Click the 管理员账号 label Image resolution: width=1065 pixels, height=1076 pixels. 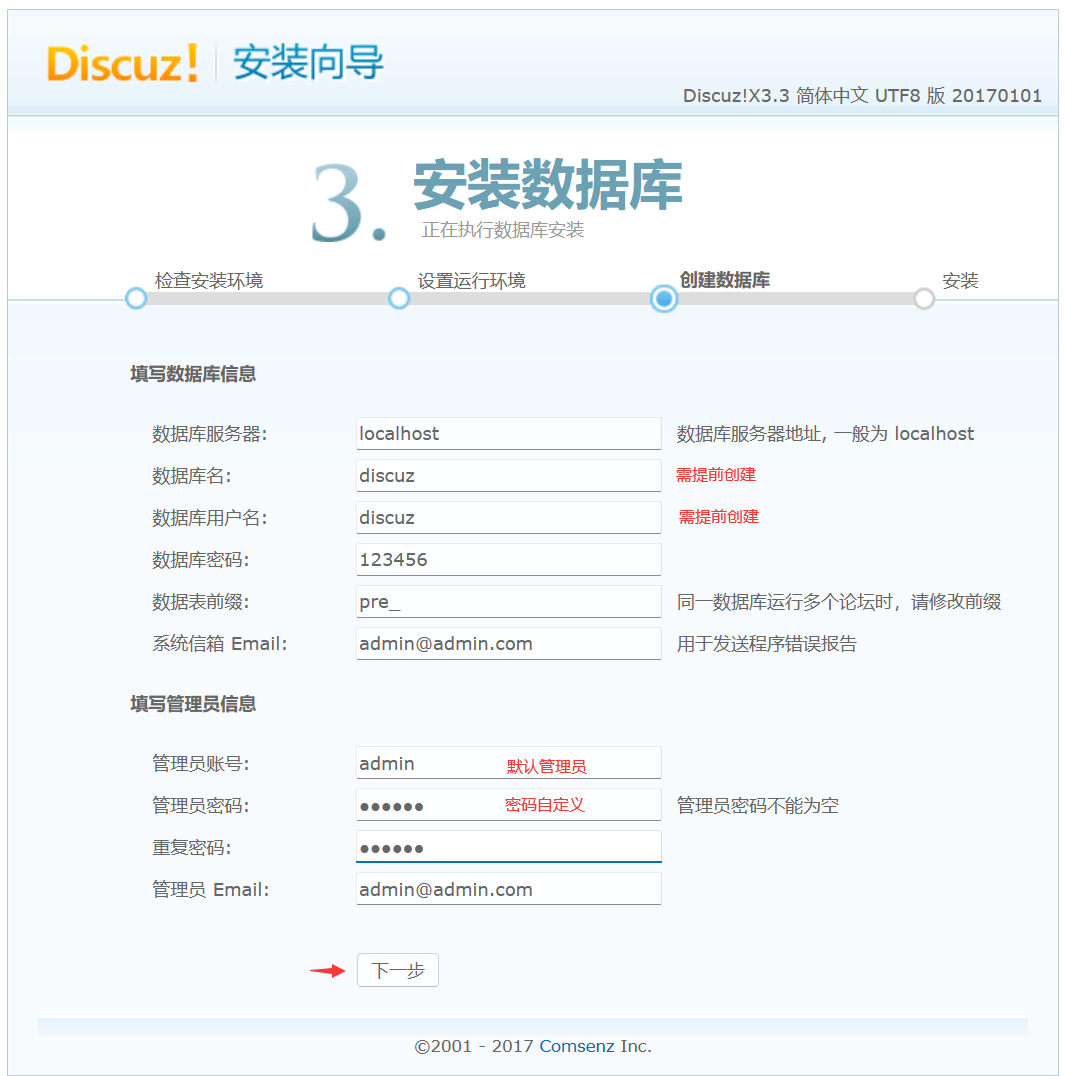coord(200,763)
